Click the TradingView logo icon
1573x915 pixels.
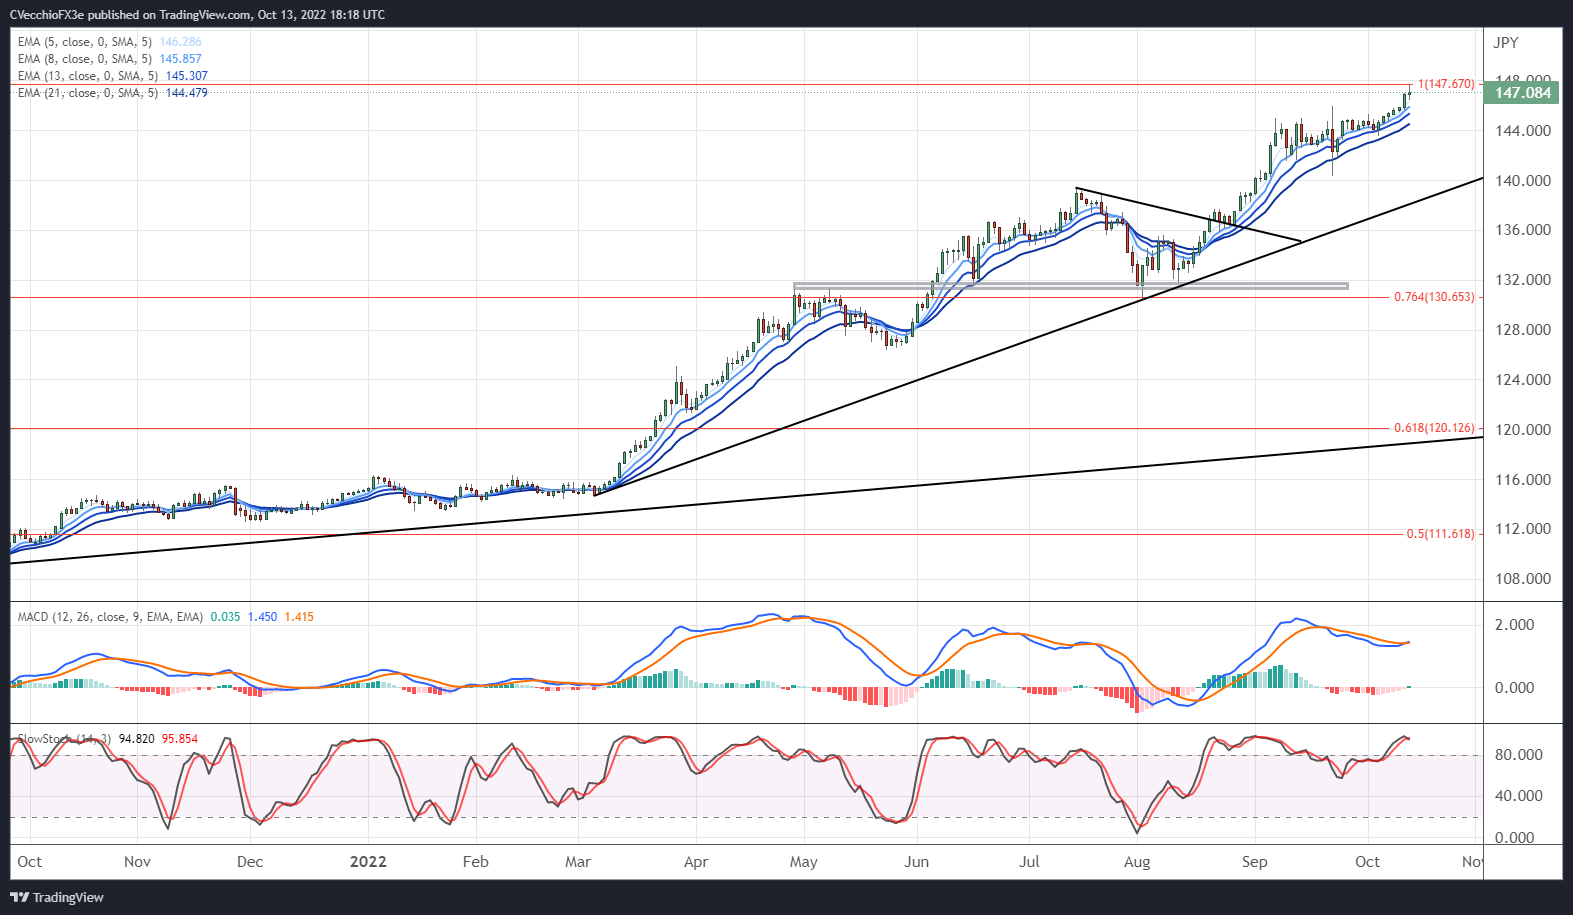coord(19,897)
